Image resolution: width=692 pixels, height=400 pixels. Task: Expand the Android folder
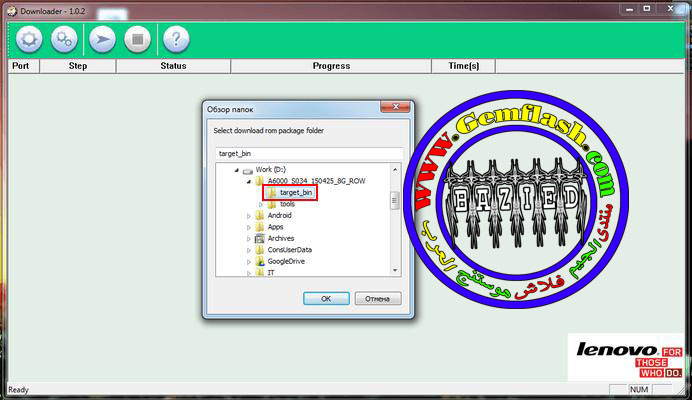(249, 216)
